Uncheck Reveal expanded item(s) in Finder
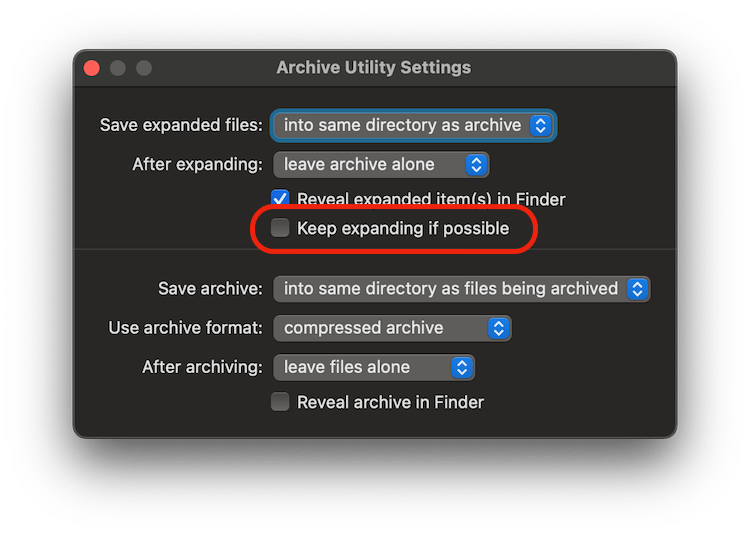 (281, 199)
